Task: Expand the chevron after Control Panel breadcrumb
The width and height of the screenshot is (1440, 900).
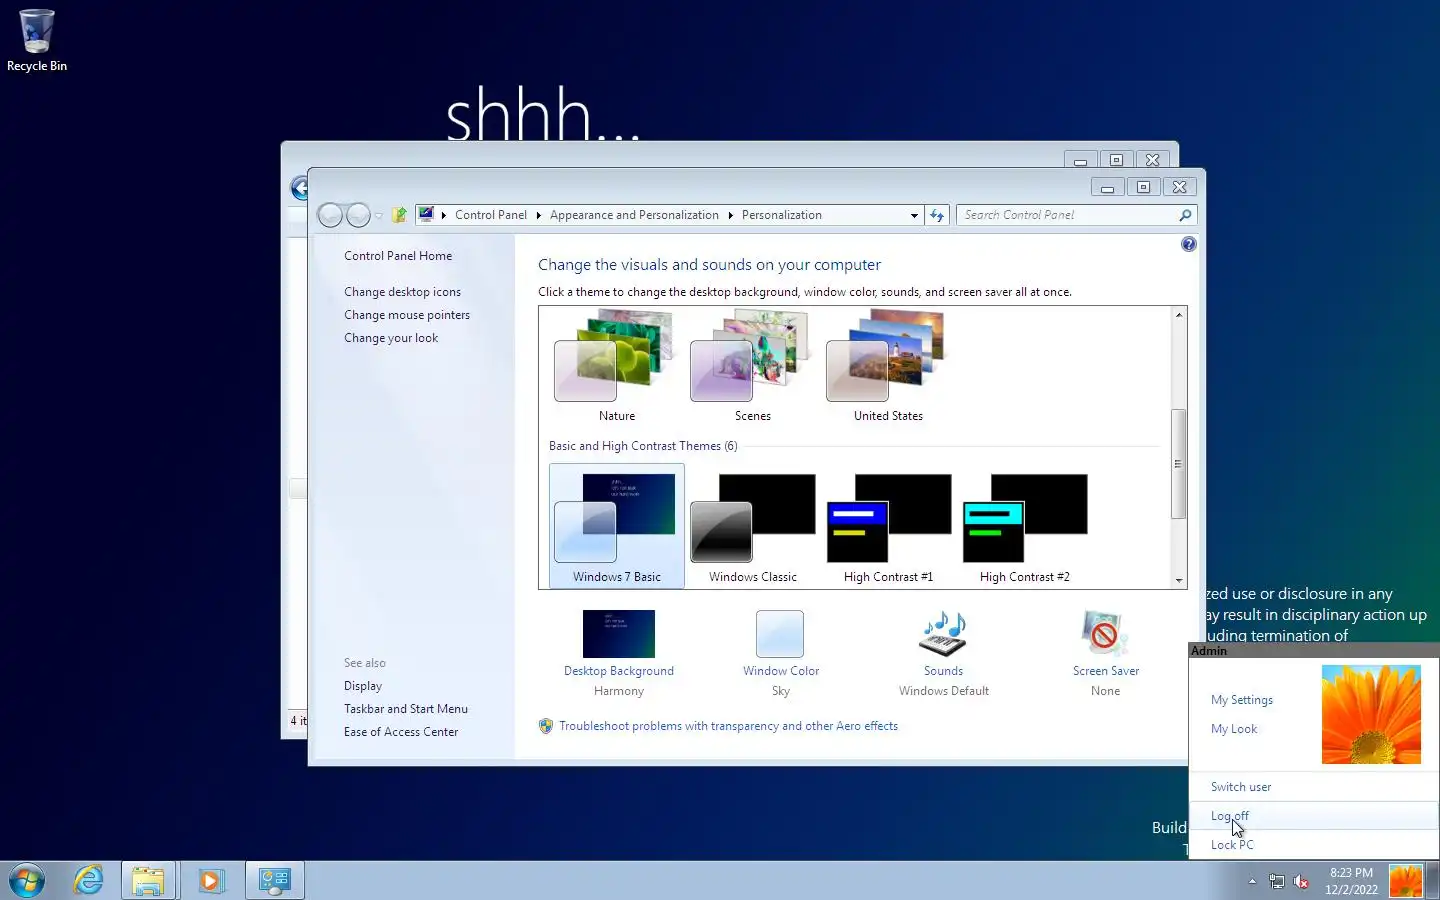Action: pos(538,215)
